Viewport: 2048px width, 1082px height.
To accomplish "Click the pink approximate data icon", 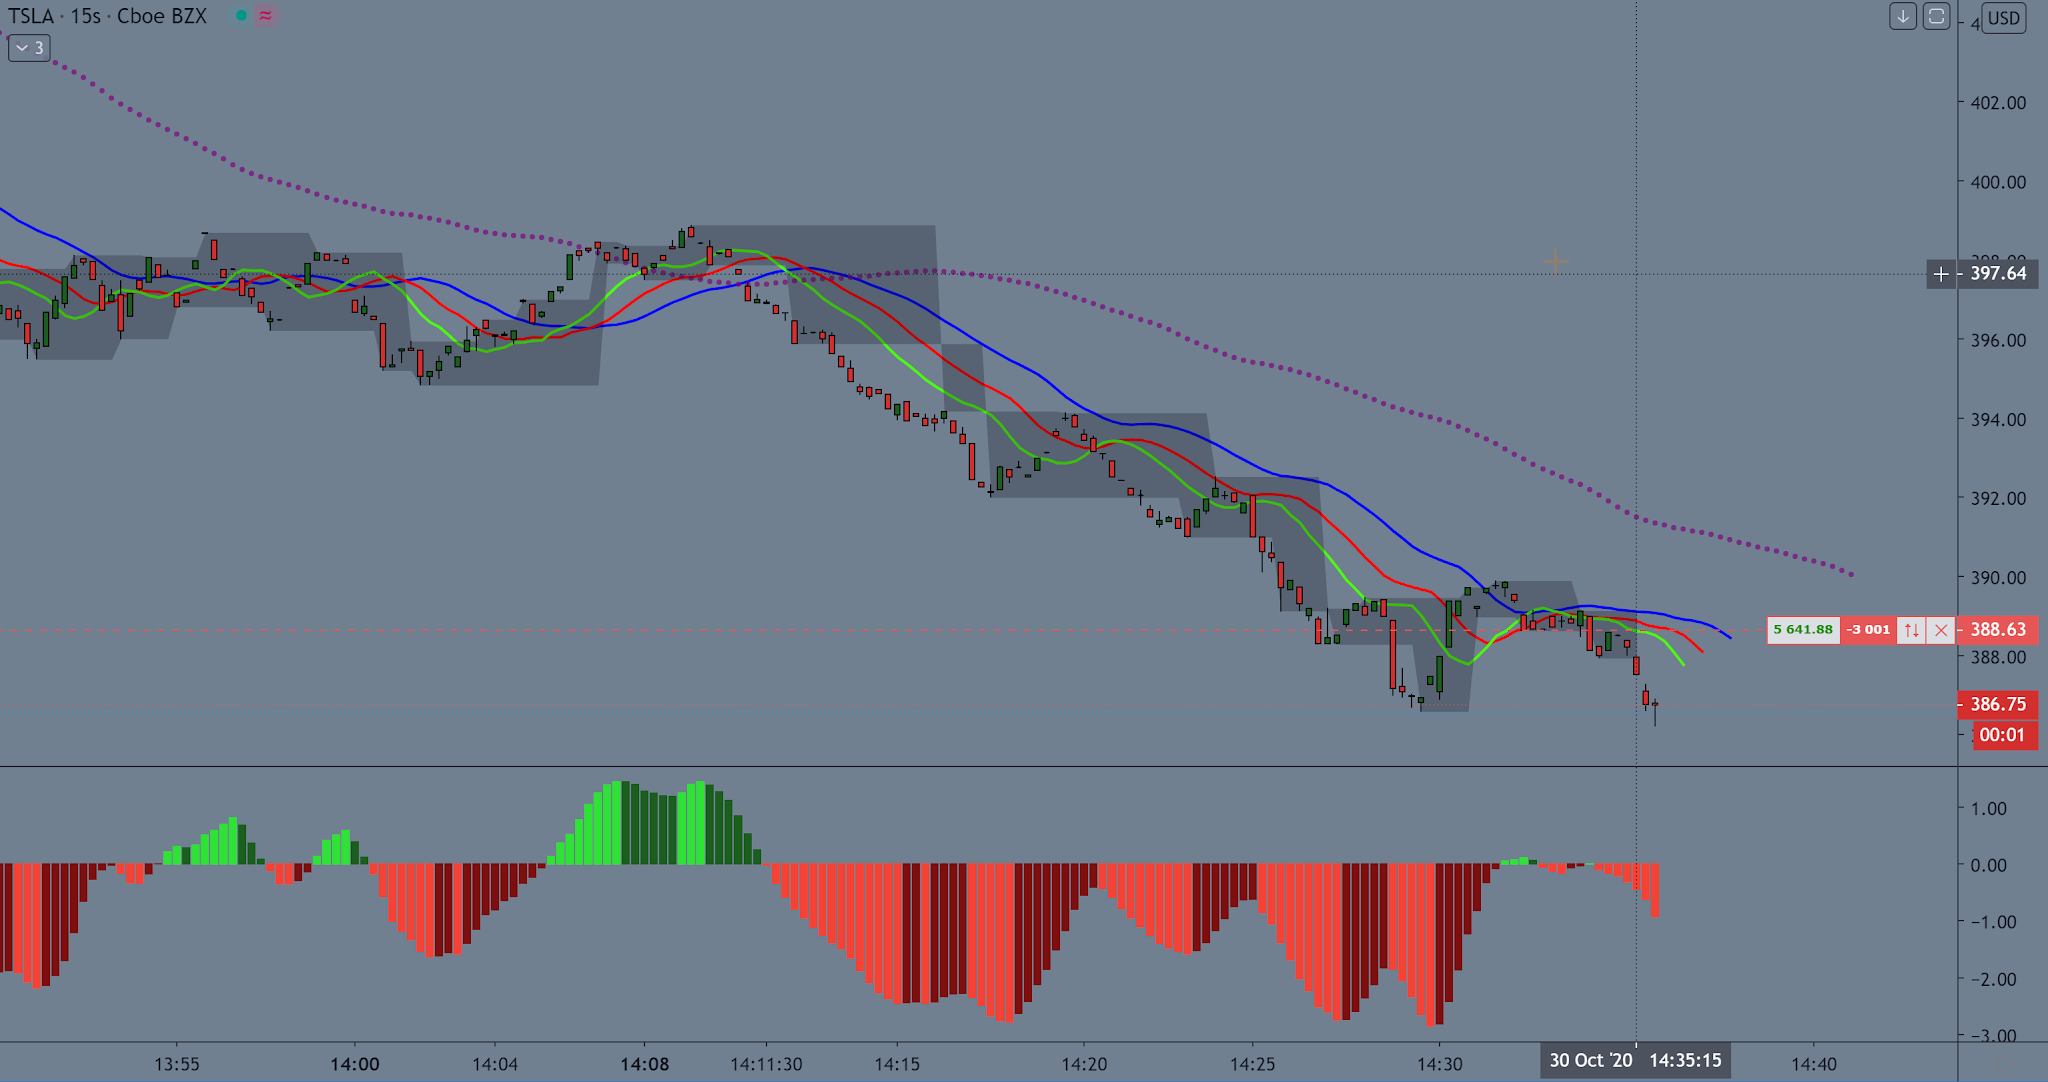I will pos(265,16).
